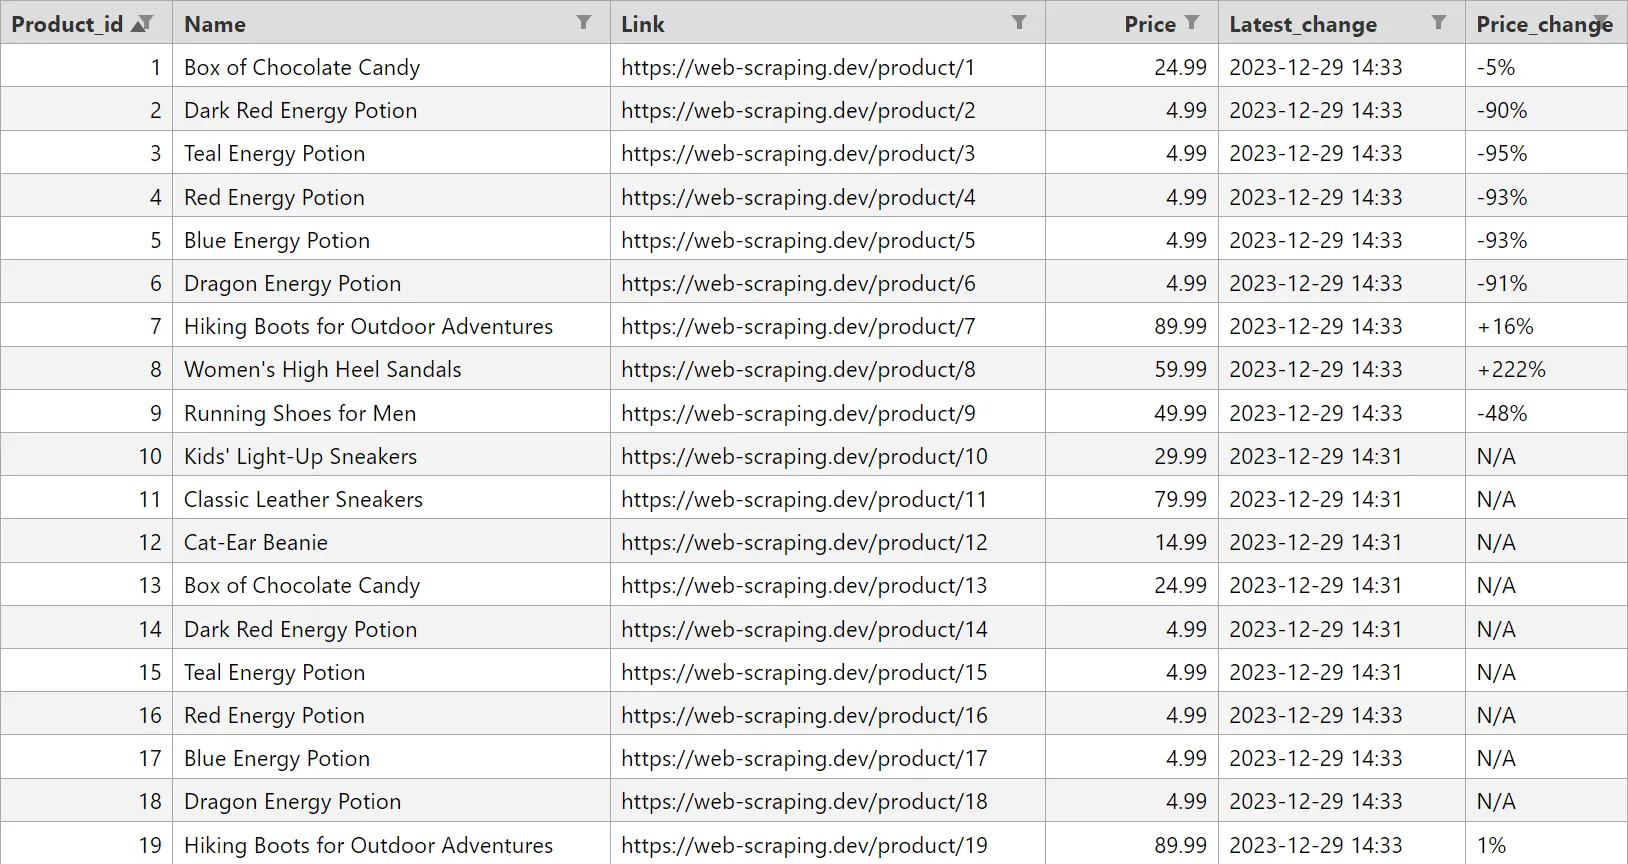Screen dimensions: 1628x864
Task: Select the 1% price change cell
Action: (x=1546, y=845)
